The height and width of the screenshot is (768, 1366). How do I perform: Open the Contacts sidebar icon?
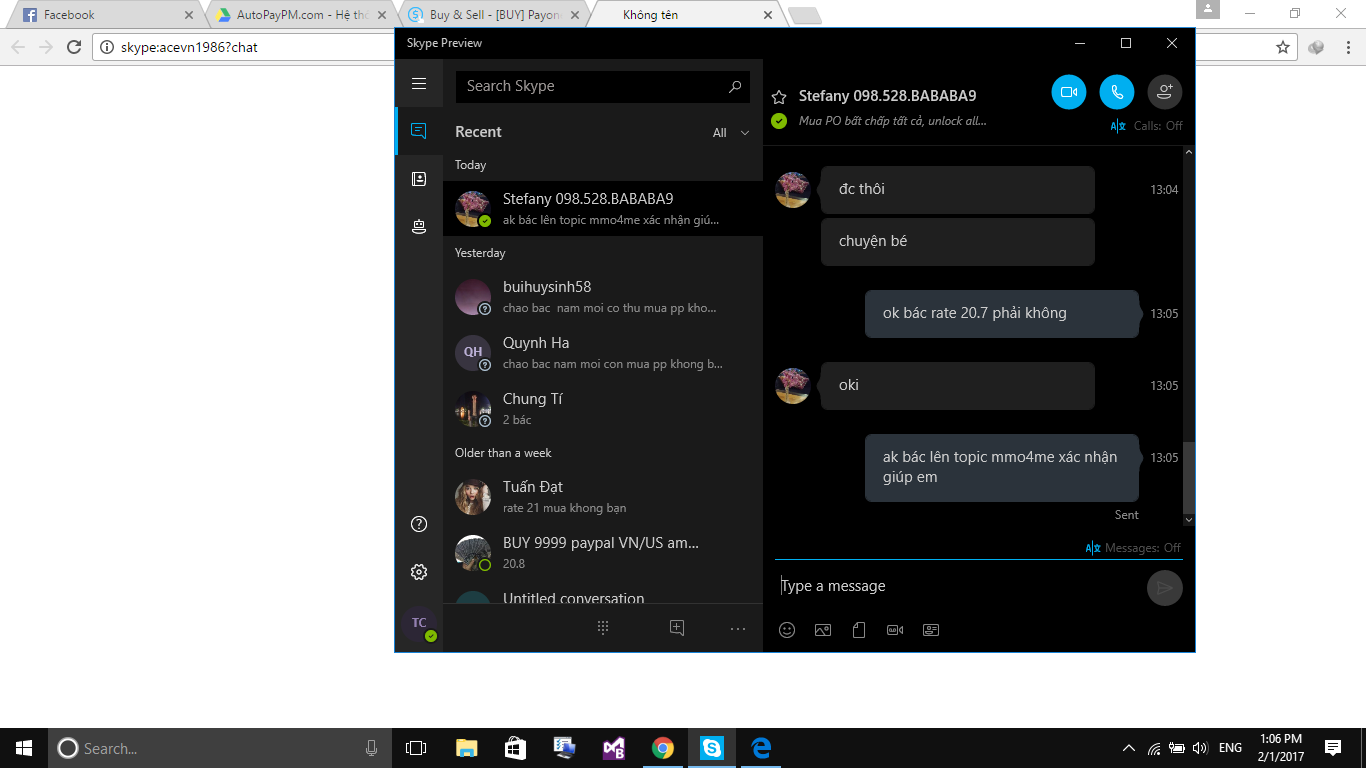pos(419,179)
